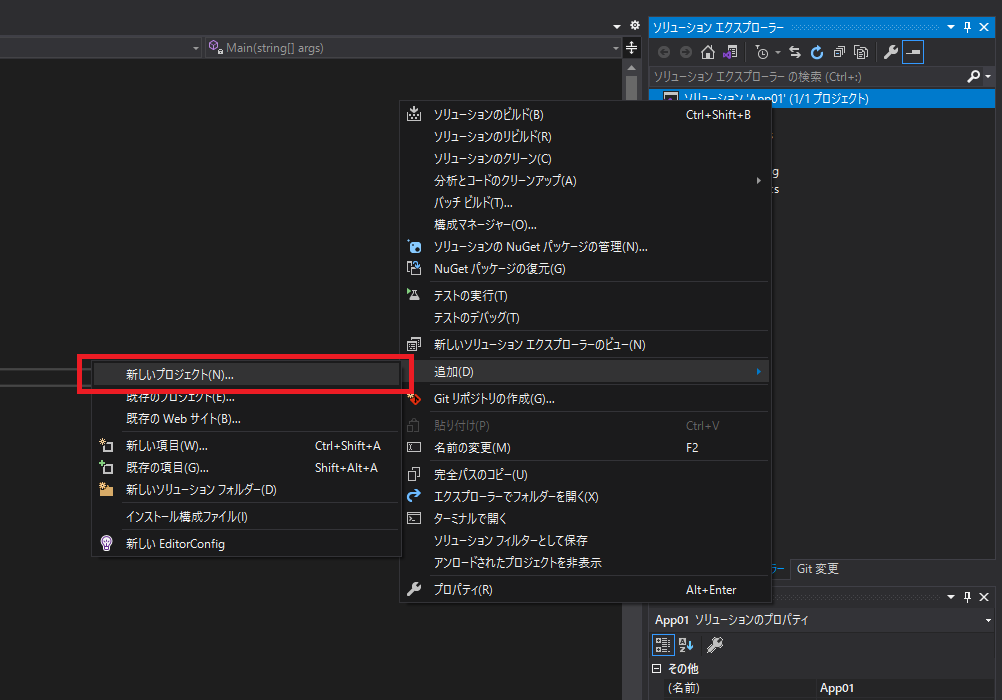Pin the Solution Explorer panel with pushpin
1002x700 pixels.
tap(967, 27)
